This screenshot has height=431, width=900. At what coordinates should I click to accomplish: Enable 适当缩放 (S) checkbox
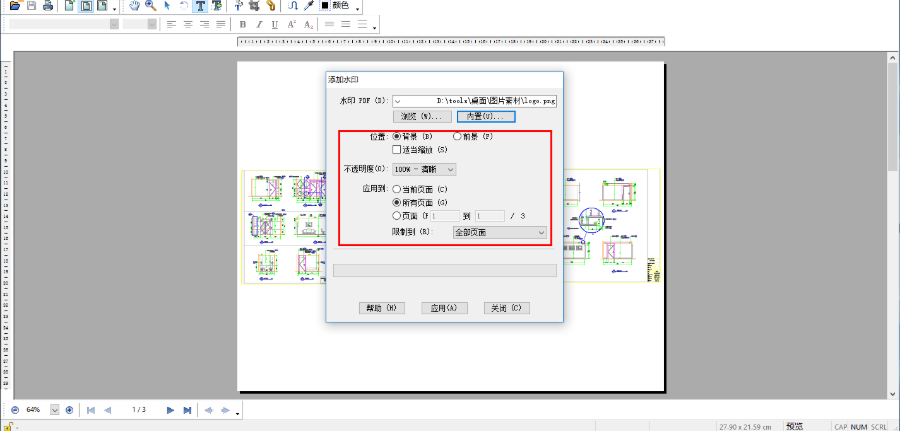click(397, 150)
